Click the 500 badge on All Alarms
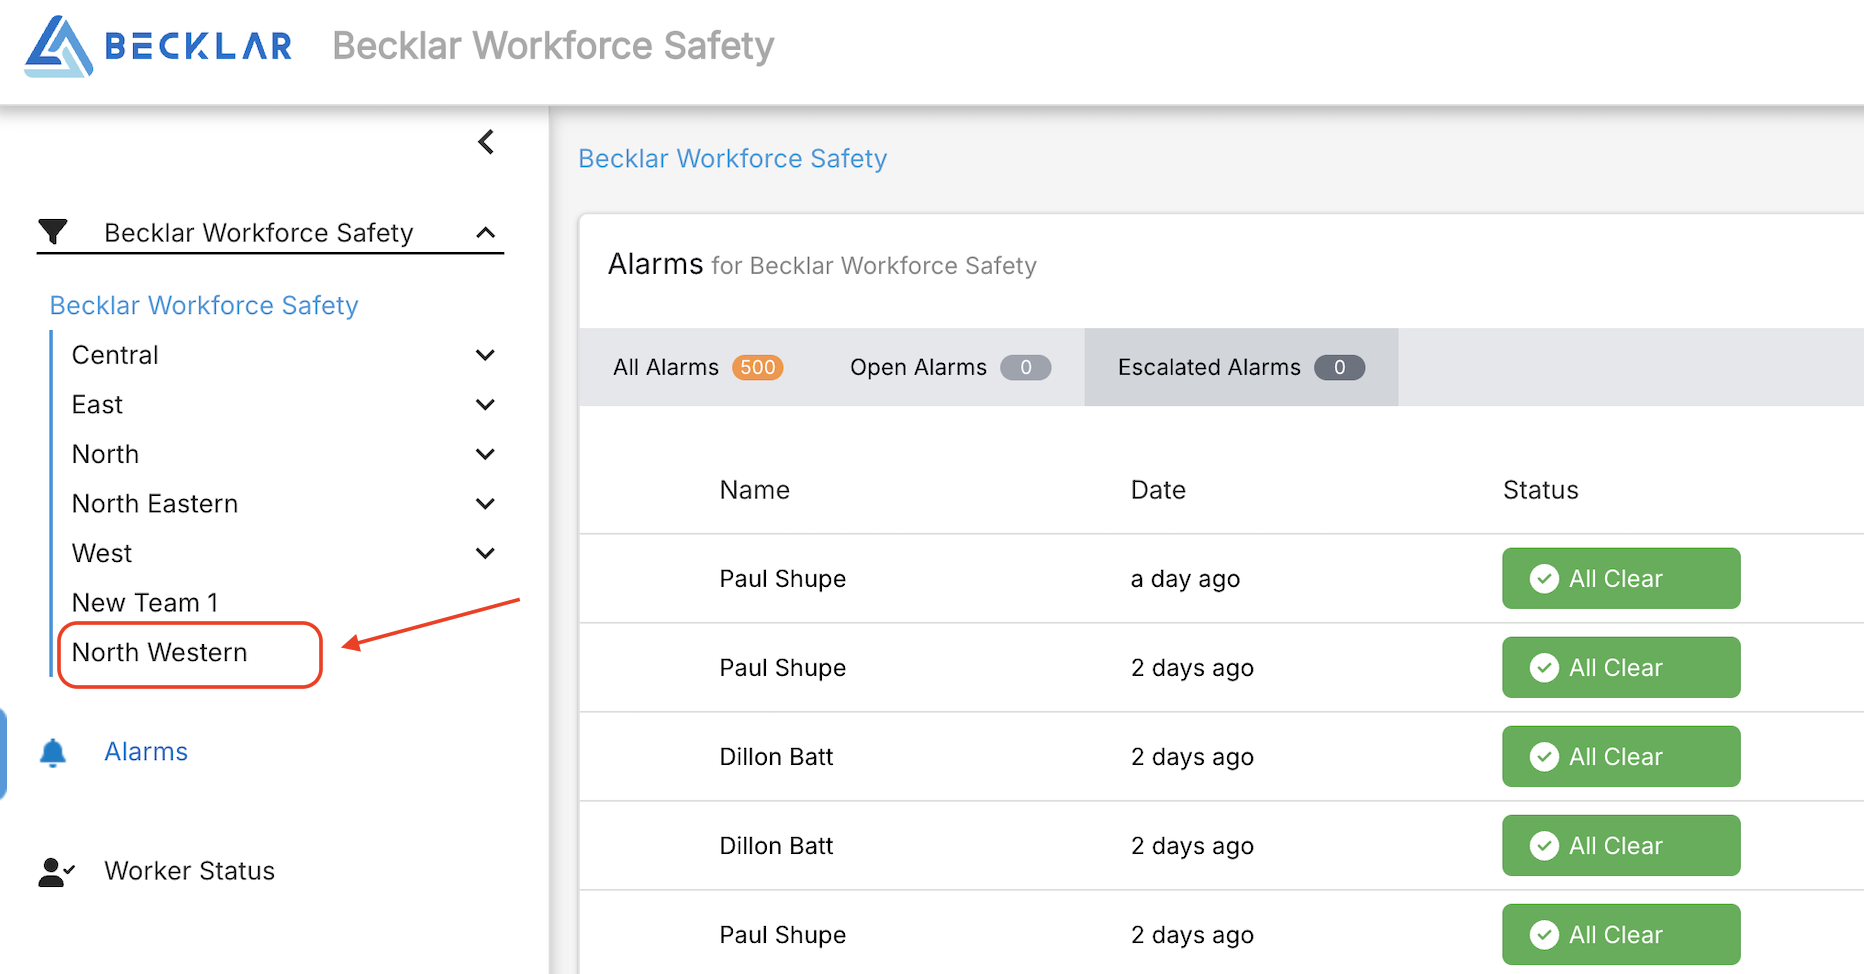The height and width of the screenshot is (974, 1864). coord(758,368)
